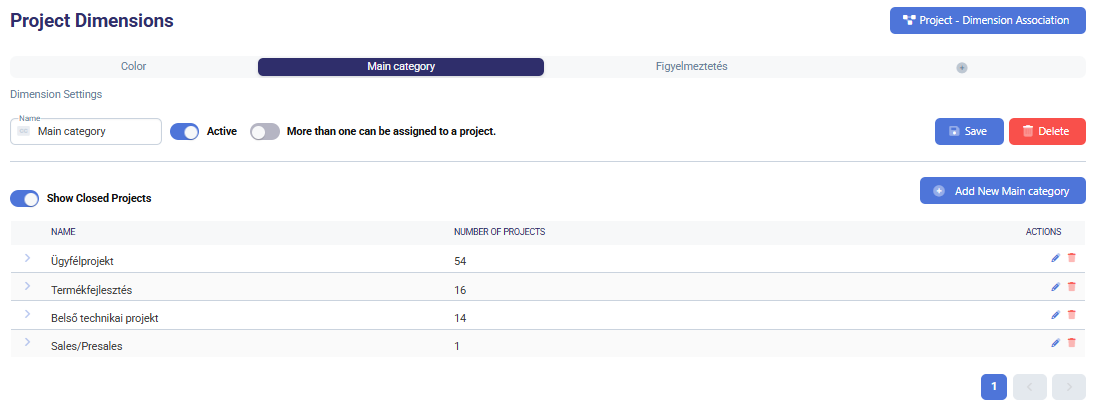Turn off Show Closed Projects
Screen dimensions: 1099x407
tap(25, 198)
